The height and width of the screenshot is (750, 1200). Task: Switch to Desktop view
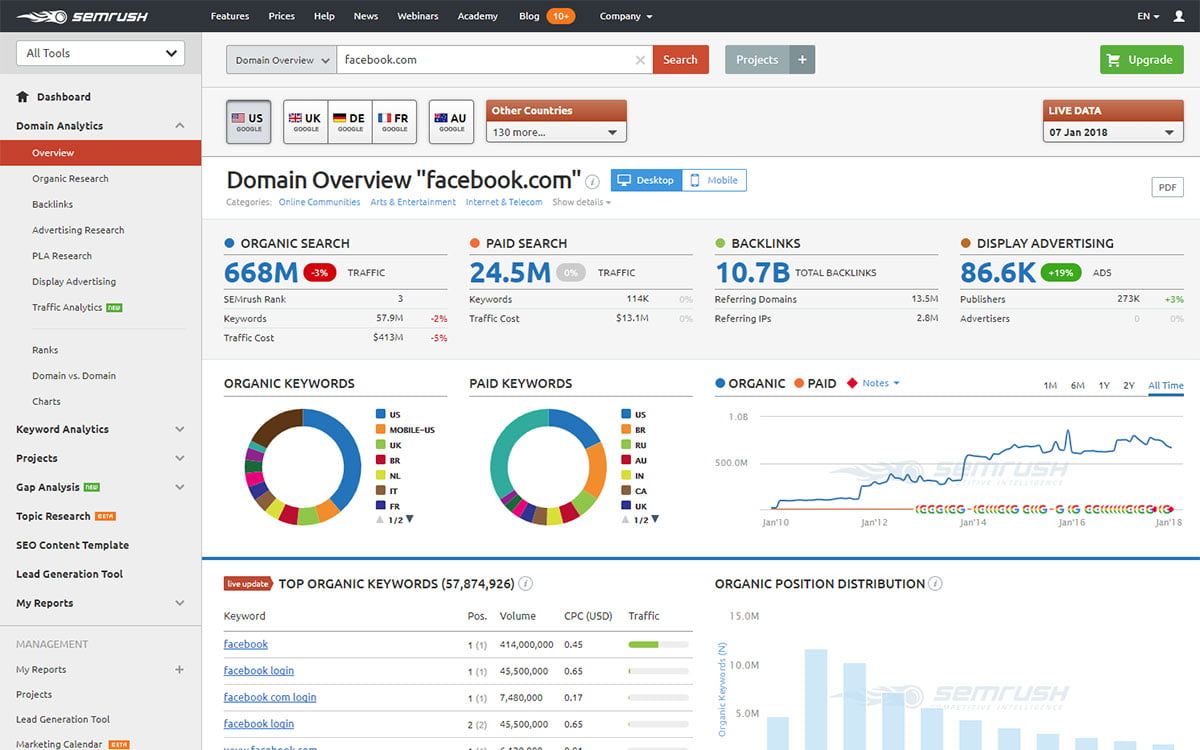point(646,180)
